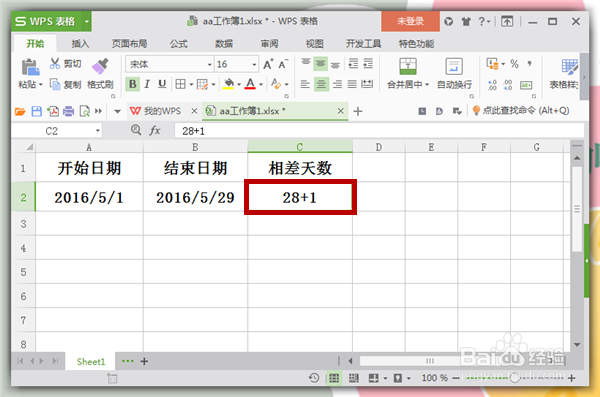Select cell B2 with 2016/5/29
The height and width of the screenshot is (397, 600).
pos(195,197)
